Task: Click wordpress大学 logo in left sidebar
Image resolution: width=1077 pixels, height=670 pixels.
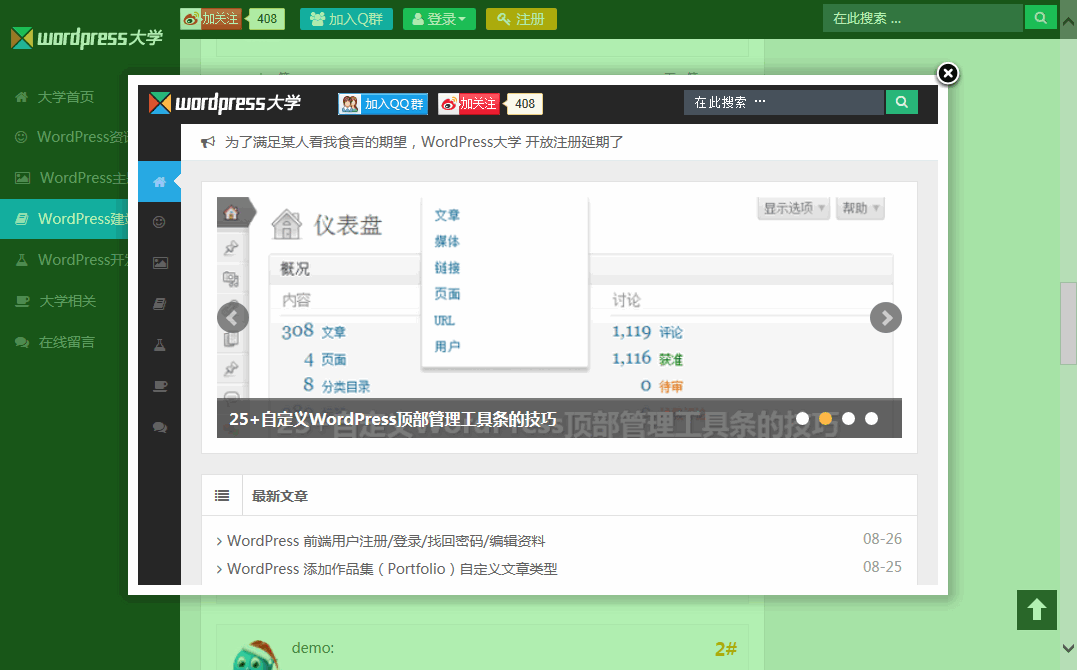Action: tap(87, 37)
